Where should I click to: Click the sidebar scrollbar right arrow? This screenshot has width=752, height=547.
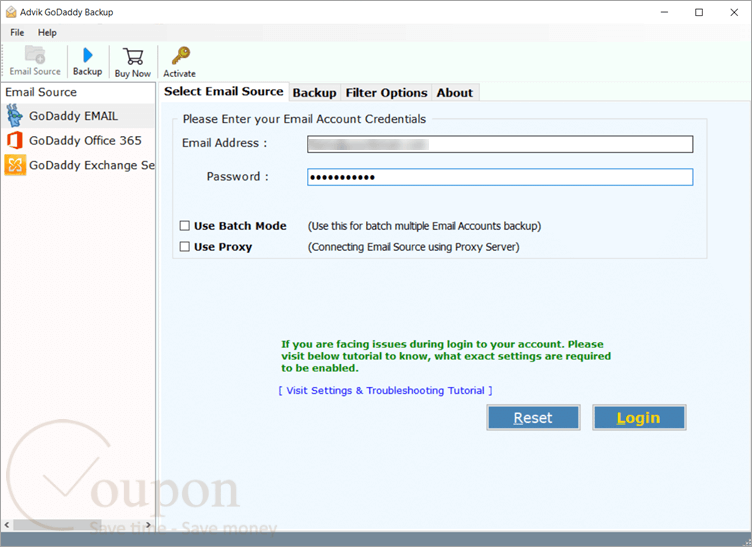[149, 524]
